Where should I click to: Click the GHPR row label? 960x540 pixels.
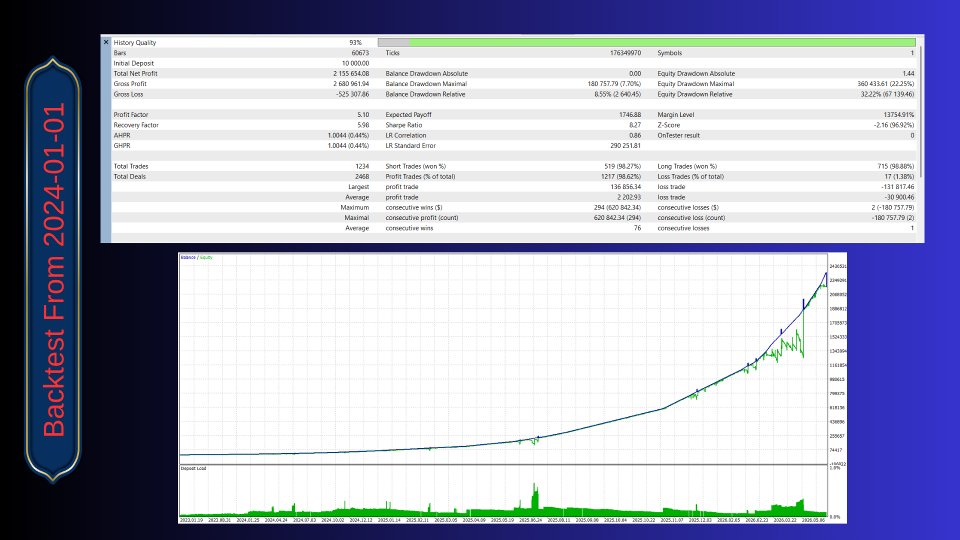click(122, 146)
